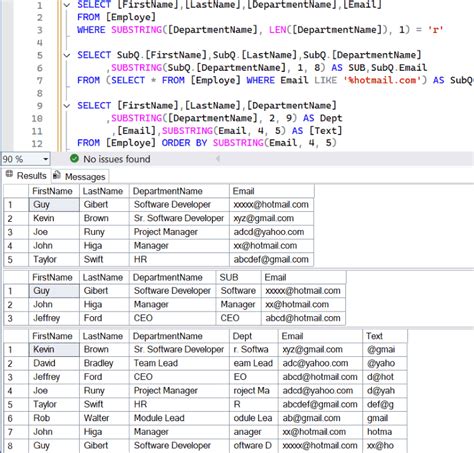Image resolution: width=474 pixels, height=453 pixels.
Task: Collapse the SELECT SubQ statement at line 5
Action: [x=67, y=55]
